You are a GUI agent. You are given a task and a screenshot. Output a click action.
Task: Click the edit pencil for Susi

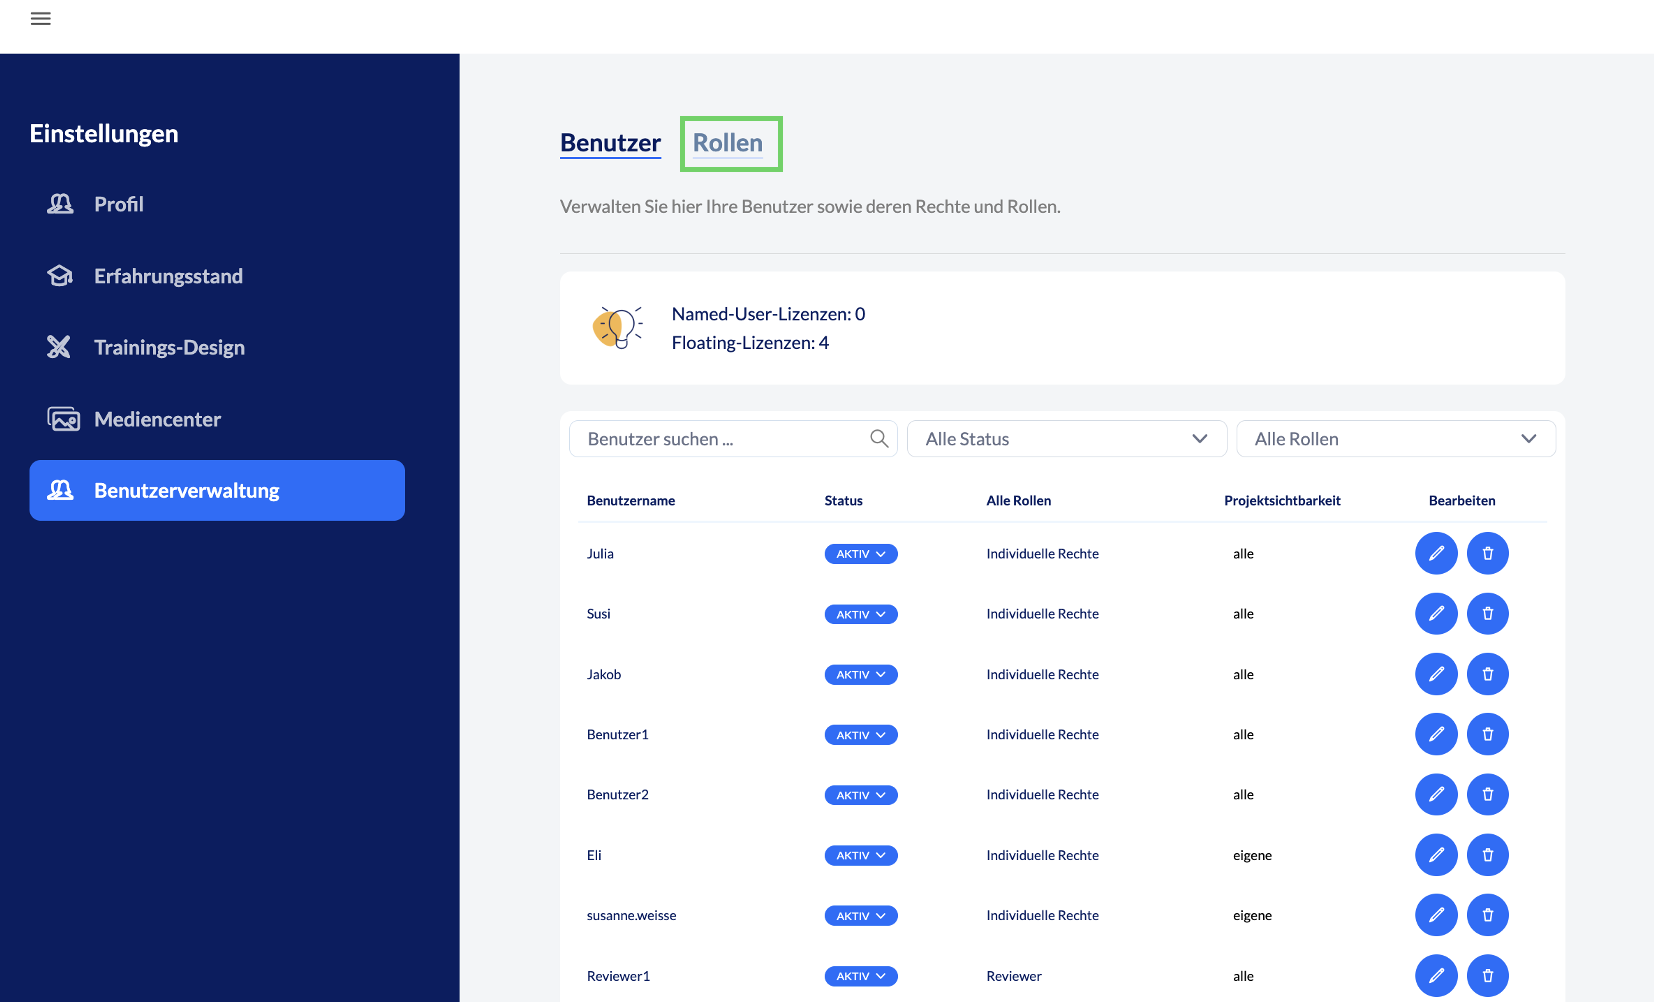tap(1436, 614)
